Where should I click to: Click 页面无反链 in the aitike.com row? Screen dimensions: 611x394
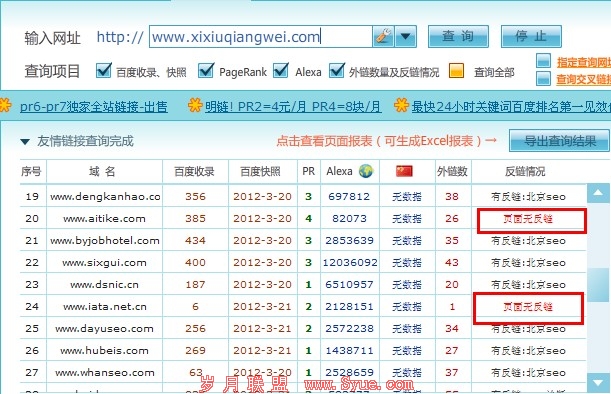coord(528,219)
